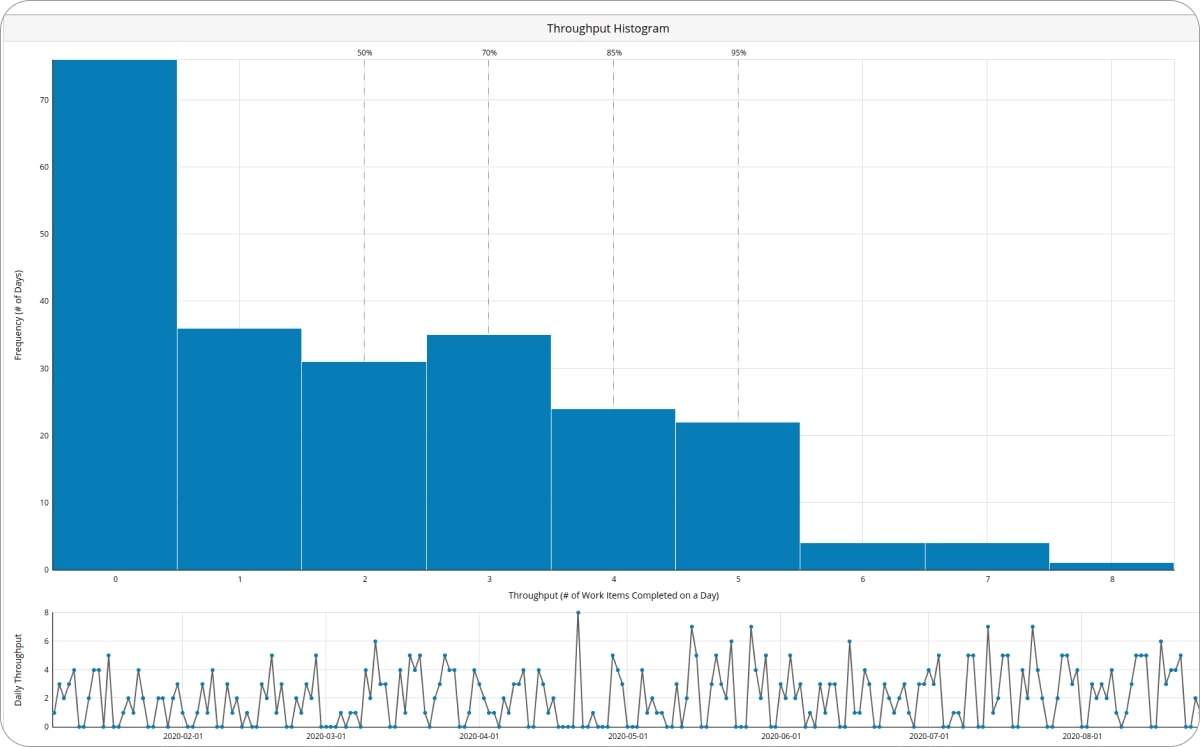Click the smallest bar at throughput 8
Image resolution: width=1200 pixels, height=747 pixels.
coord(1111,566)
